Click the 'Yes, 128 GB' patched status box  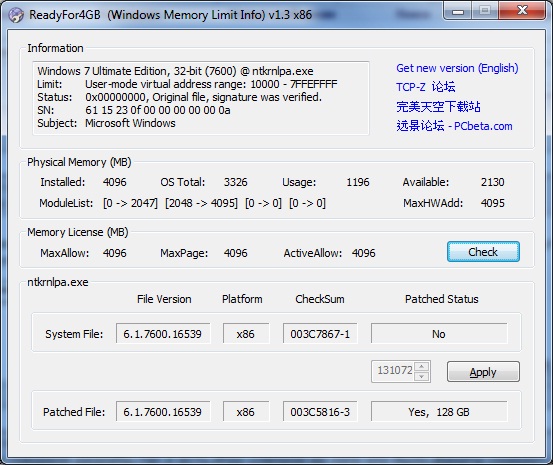pos(439,411)
